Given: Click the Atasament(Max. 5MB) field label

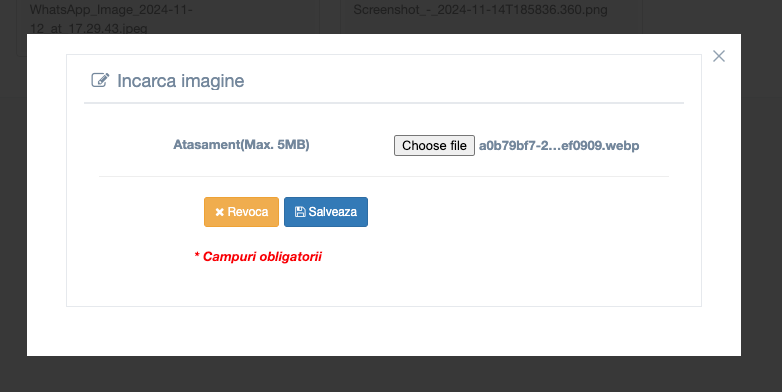Looking at the screenshot, I should click(x=241, y=145).
